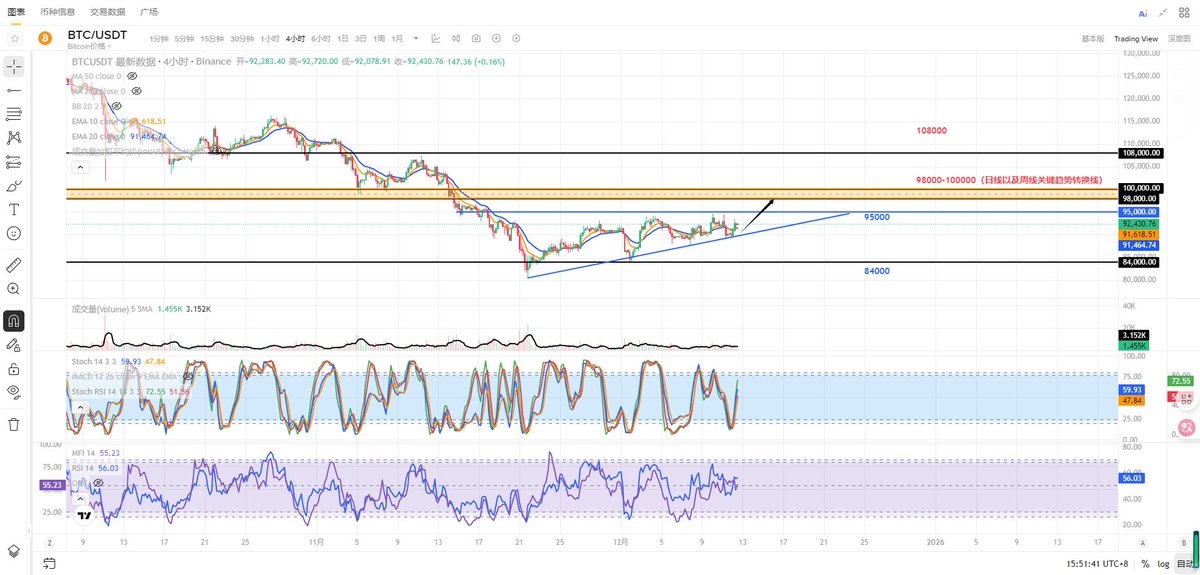Take a chart snapshot with camera icon
1200x575 pixels.
[x=476, y=38]
